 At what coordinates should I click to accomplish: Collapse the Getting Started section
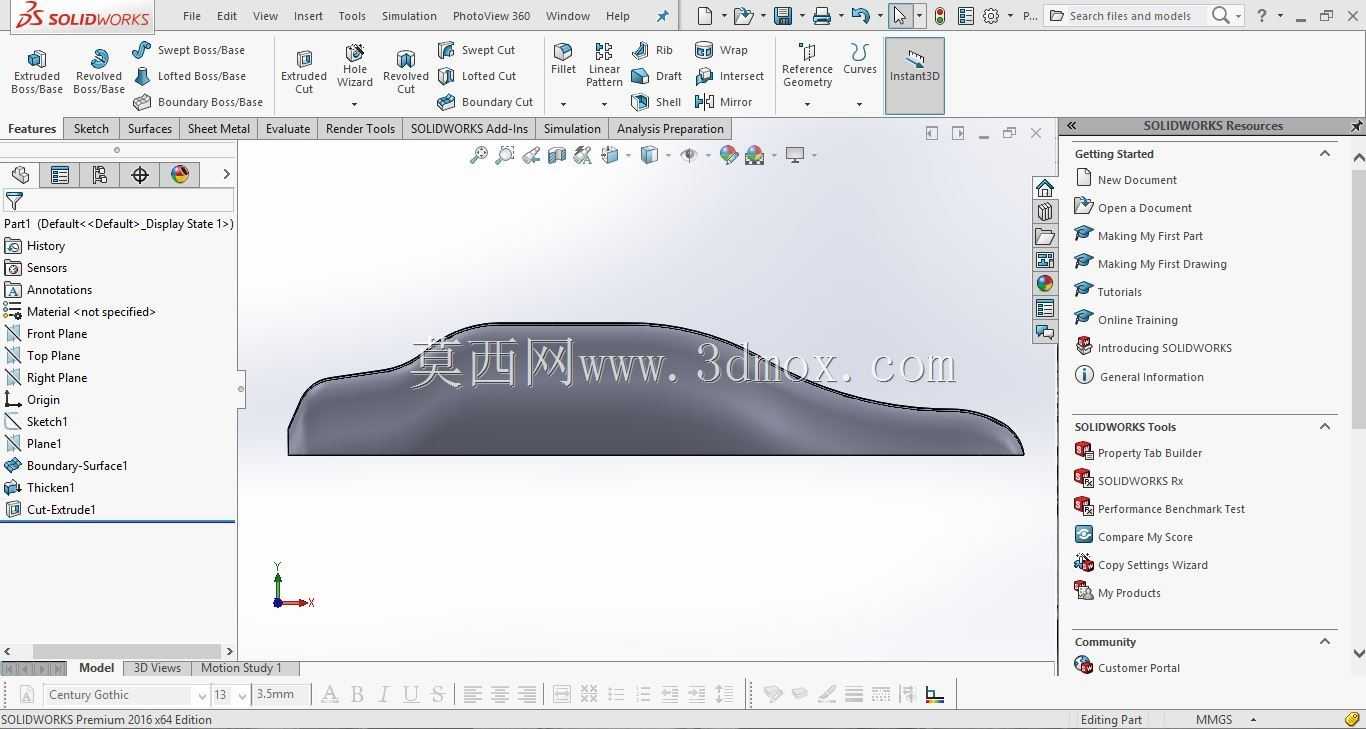[x=1325, y=153]
